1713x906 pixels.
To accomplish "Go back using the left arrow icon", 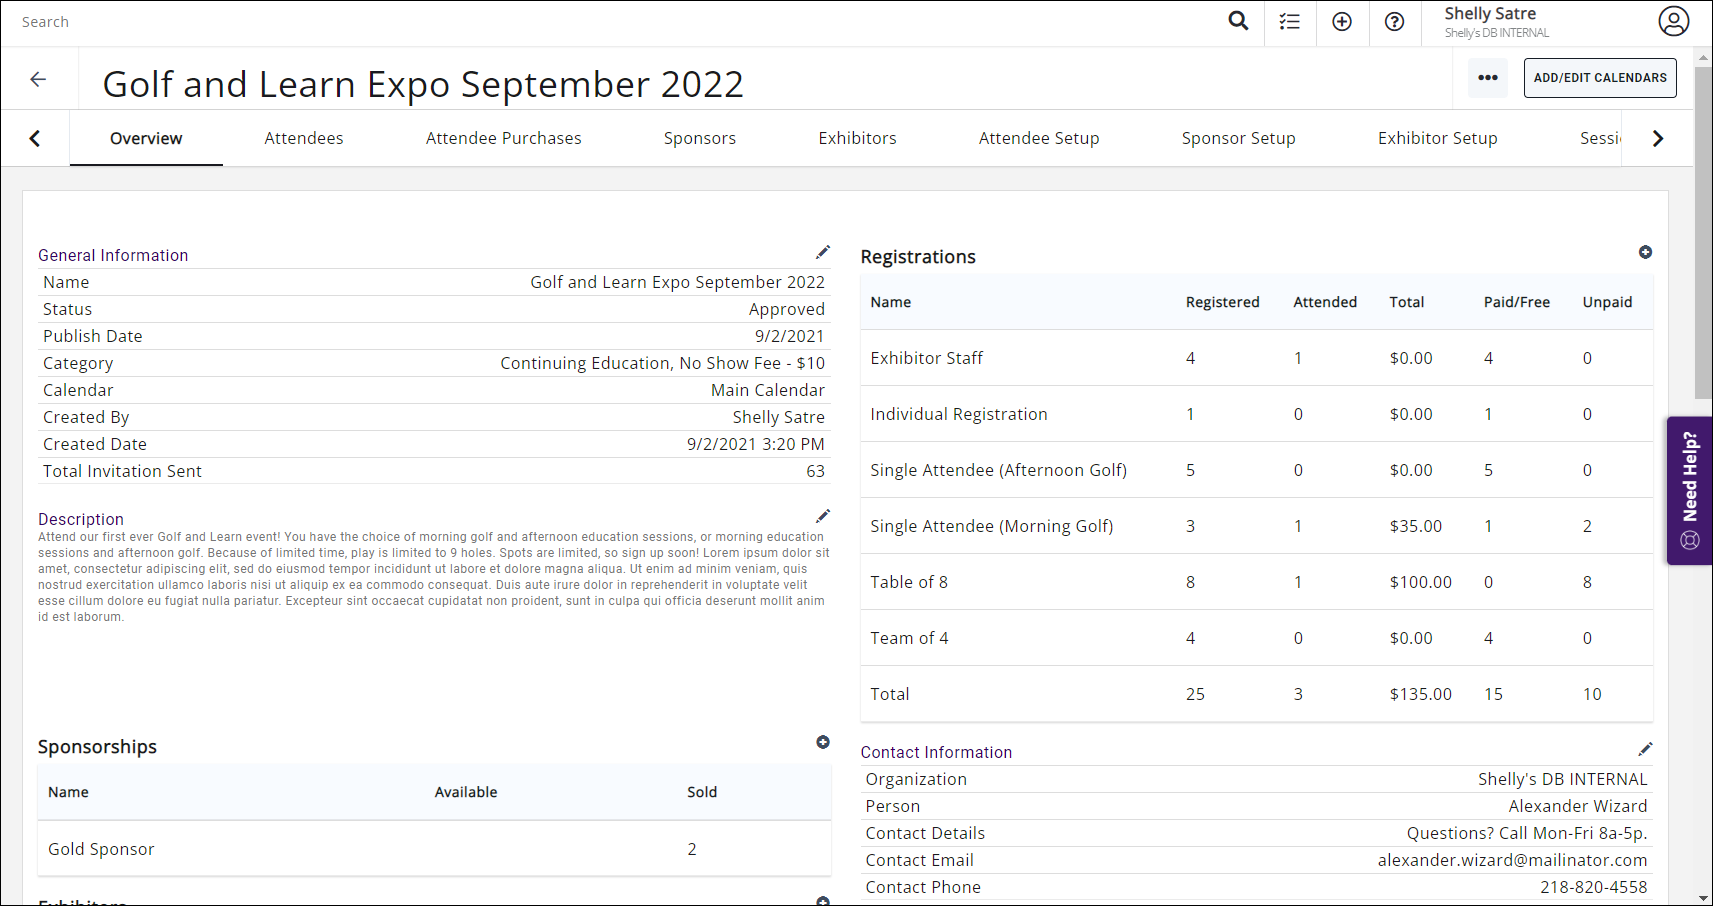I will coord(38,79).
